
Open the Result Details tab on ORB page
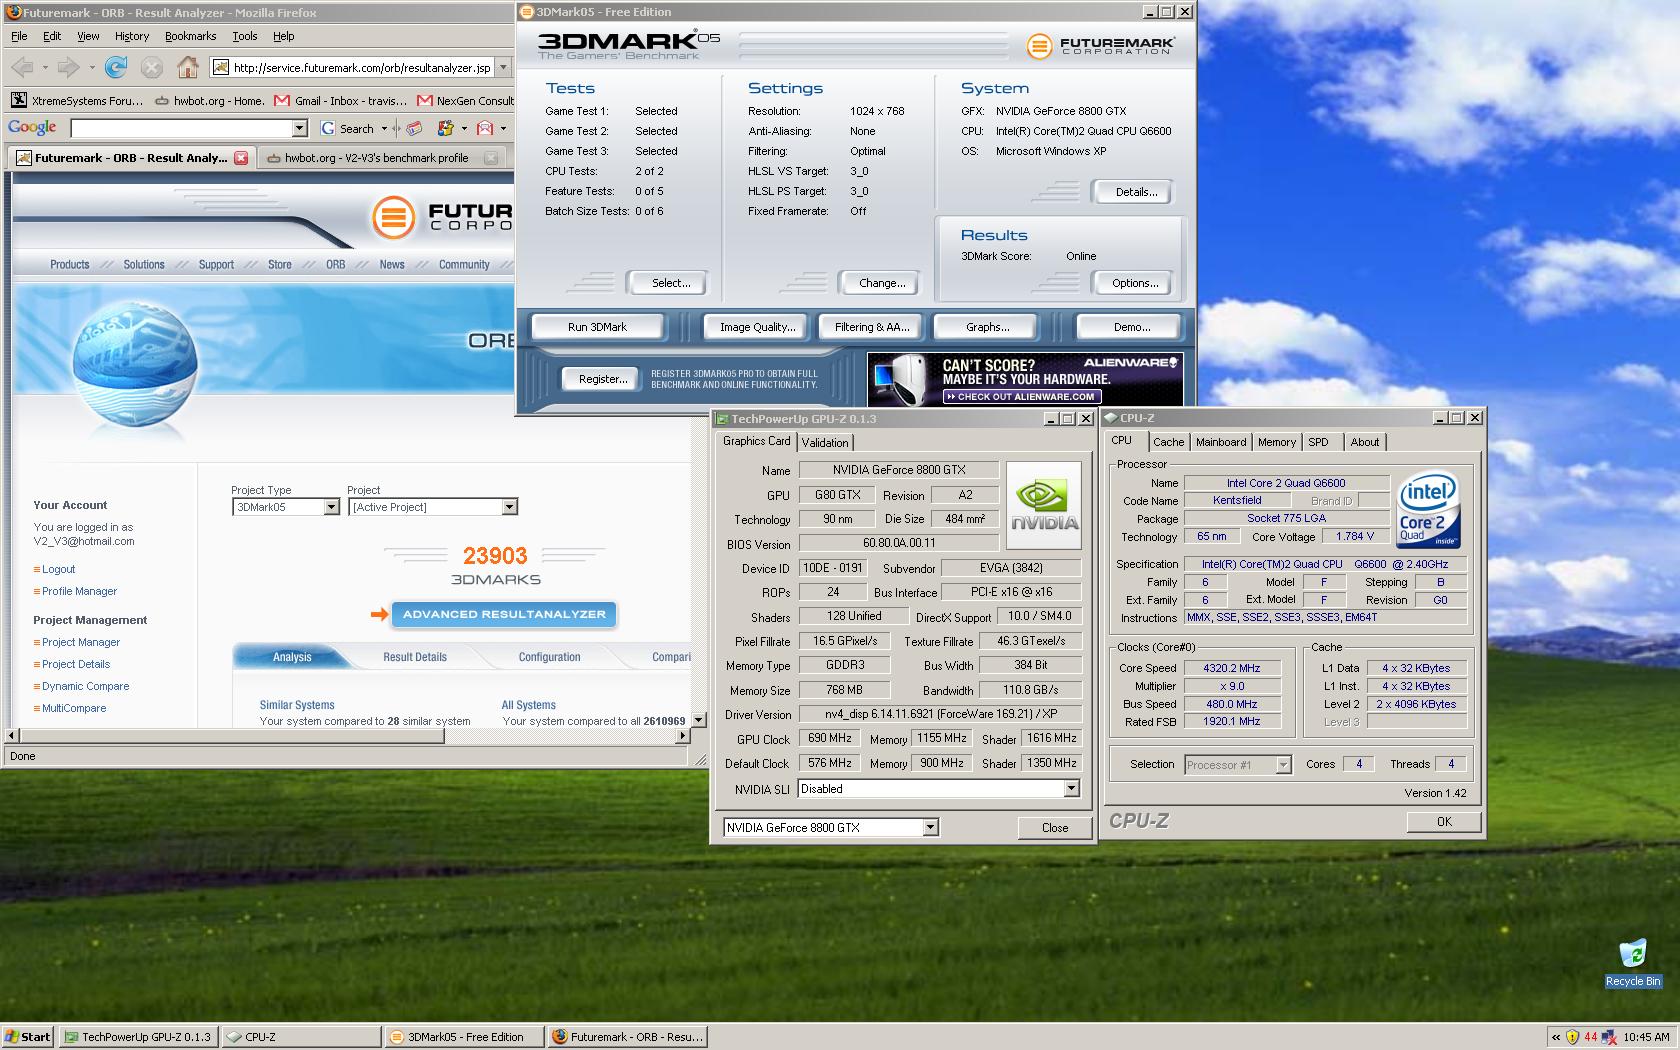414,657
